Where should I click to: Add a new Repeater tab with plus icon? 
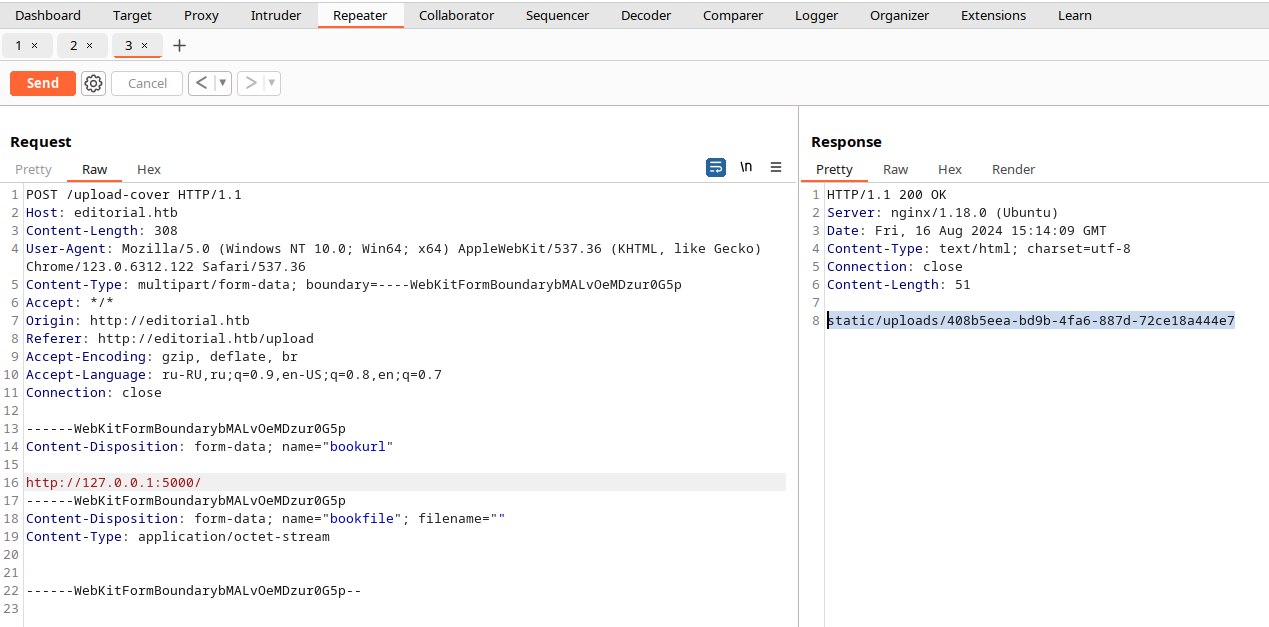[179, 46]
